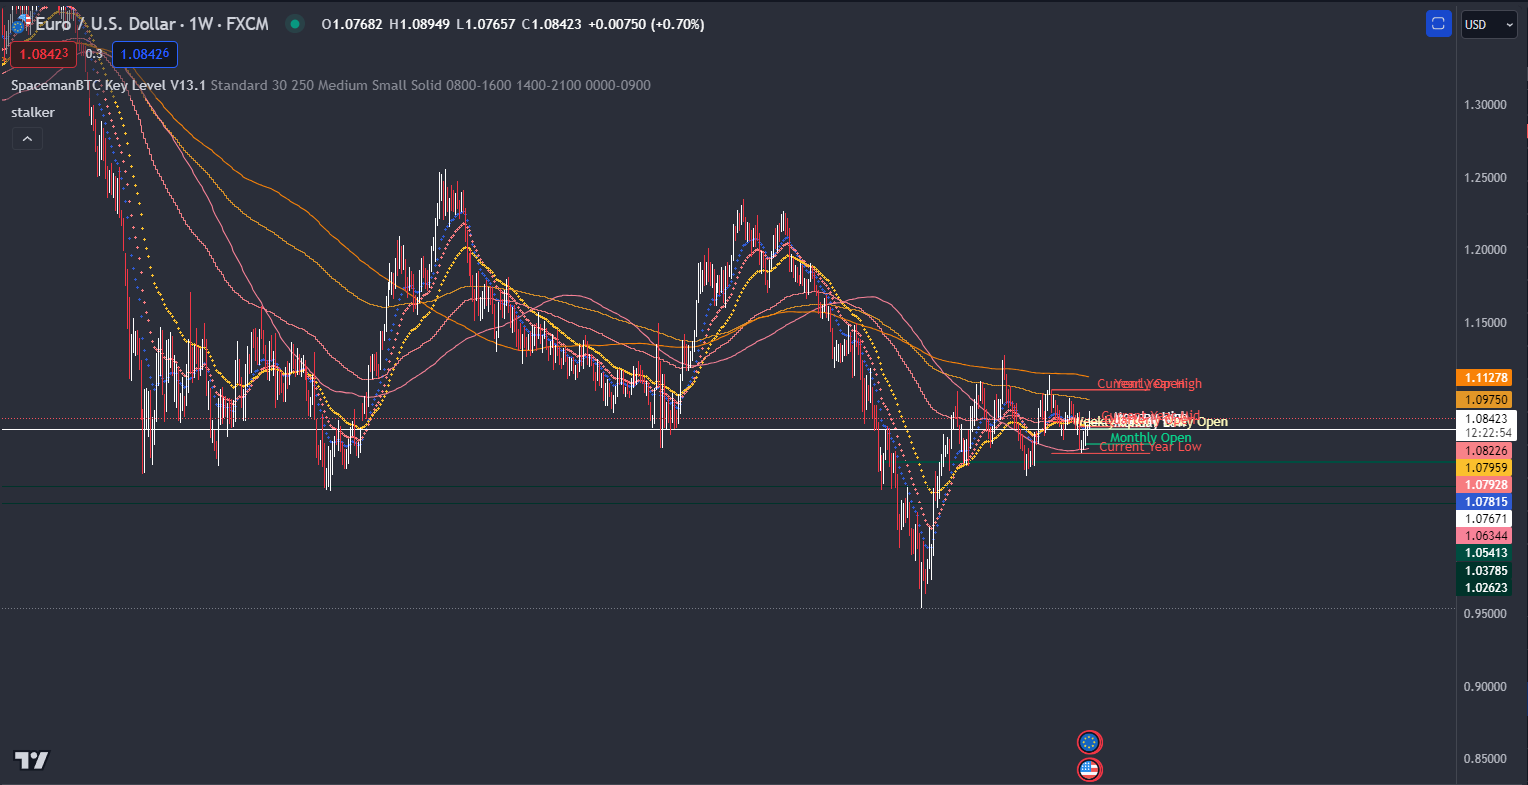Click the 1.20000 price axis tick

[x=1485, y=250]
